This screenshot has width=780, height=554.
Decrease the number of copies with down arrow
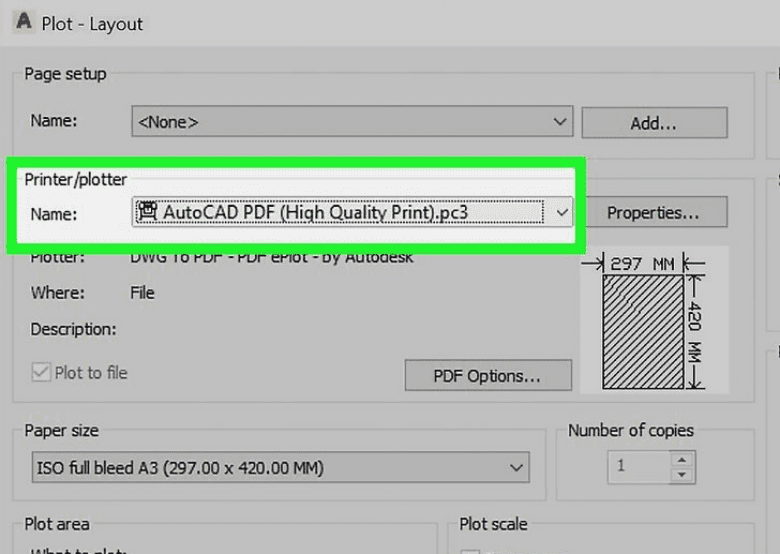[682, 475]
